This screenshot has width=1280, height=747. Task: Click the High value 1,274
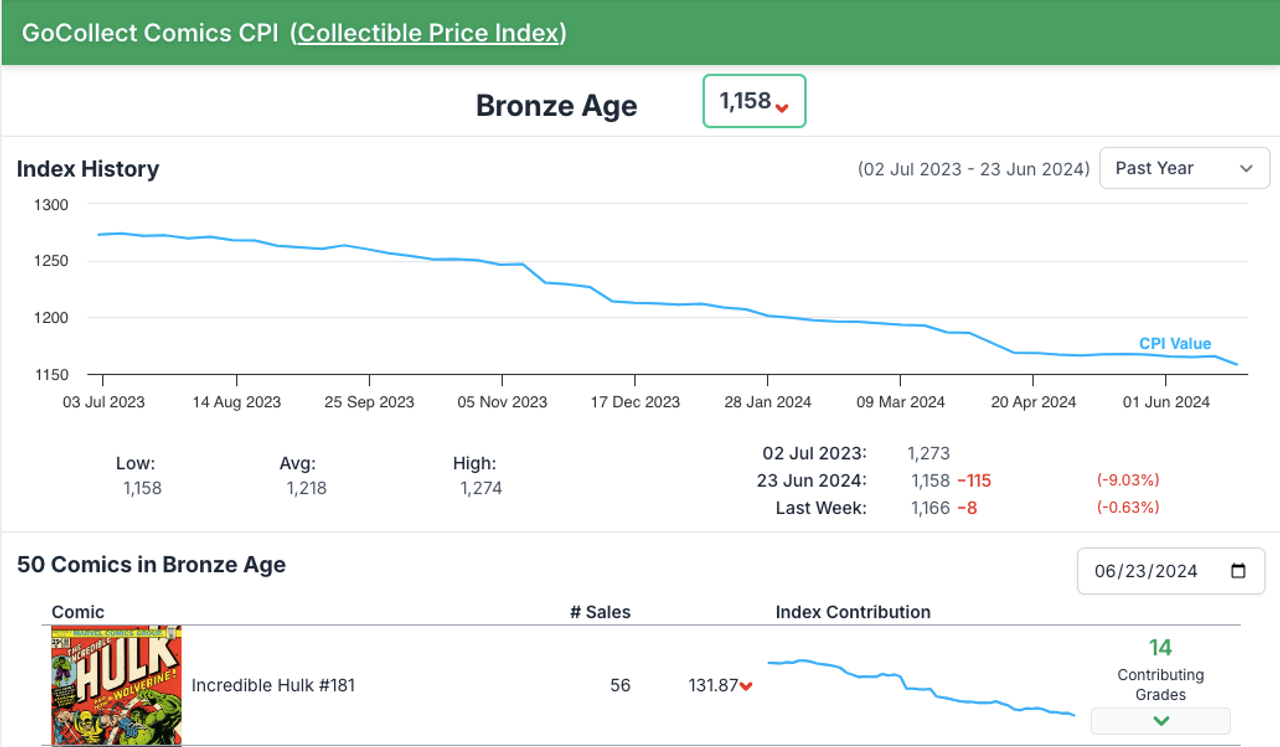point(481,488)
